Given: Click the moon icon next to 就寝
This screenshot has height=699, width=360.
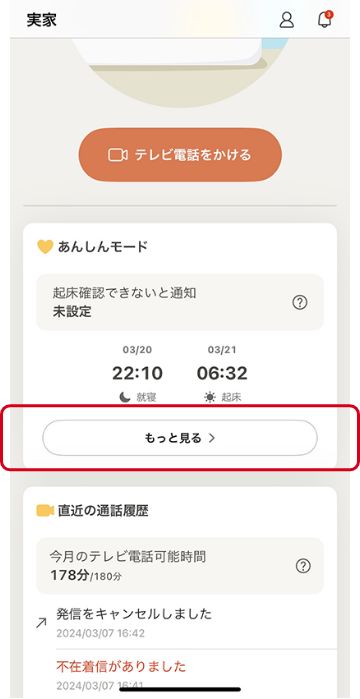Looking at the screenshot, I should pyautogui.click(x=125, y=397).
